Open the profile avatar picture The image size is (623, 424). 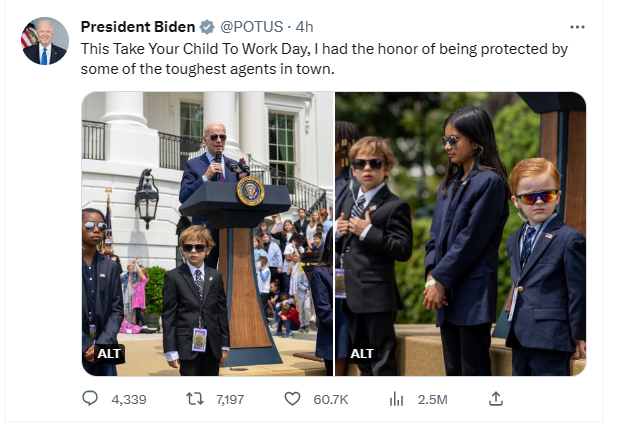(45, 42)
